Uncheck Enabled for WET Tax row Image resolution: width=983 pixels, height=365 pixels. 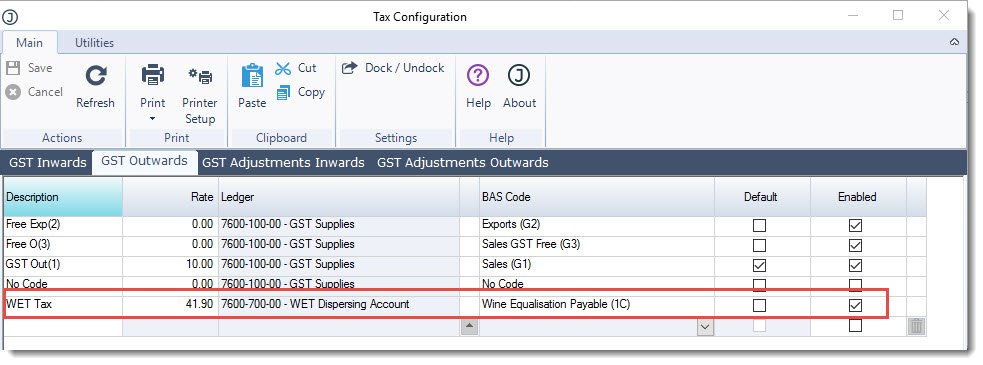[855, 305]
